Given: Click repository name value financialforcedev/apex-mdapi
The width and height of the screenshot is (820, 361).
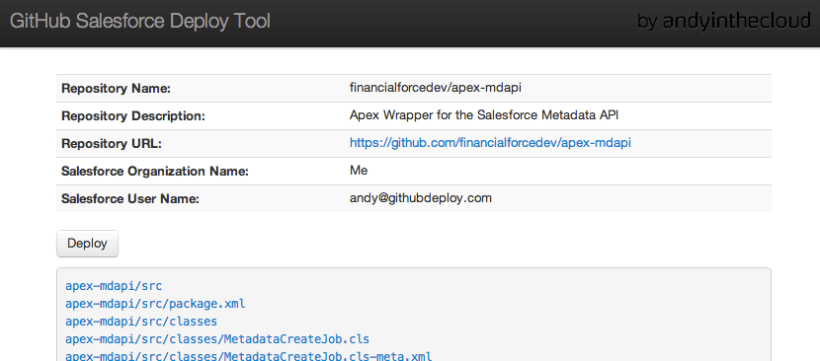Looking at the screenshot, I should coord(435,88).
